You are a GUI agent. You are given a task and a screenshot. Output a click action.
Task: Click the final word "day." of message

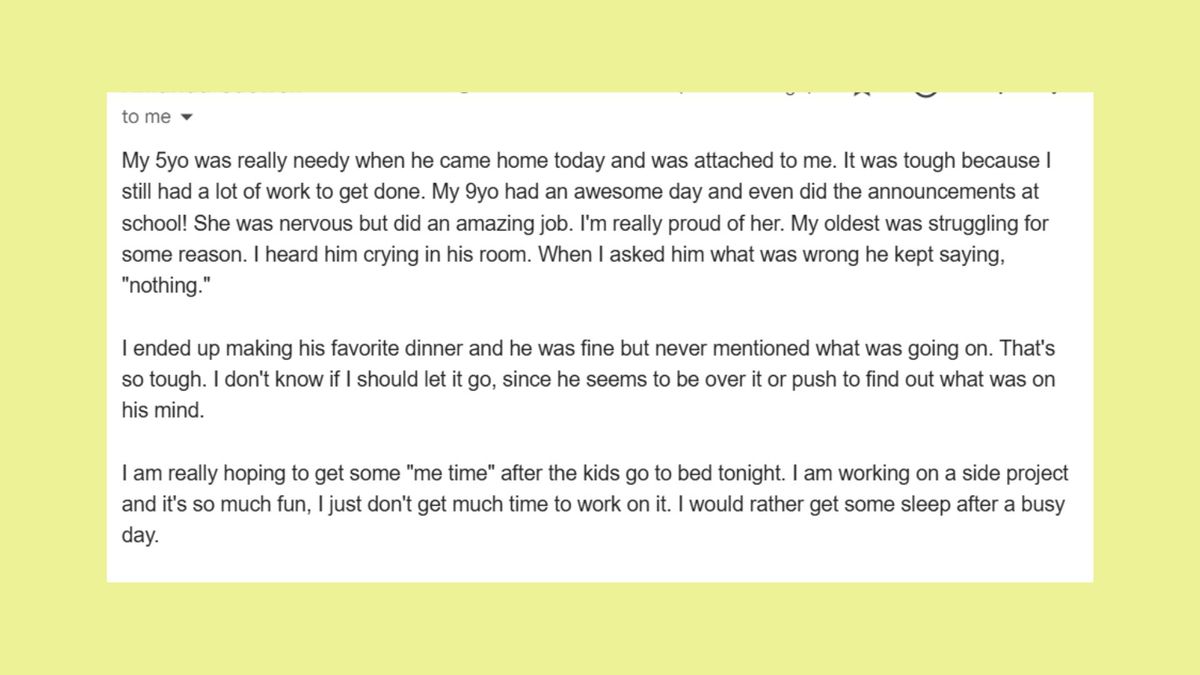click(140, 536)
